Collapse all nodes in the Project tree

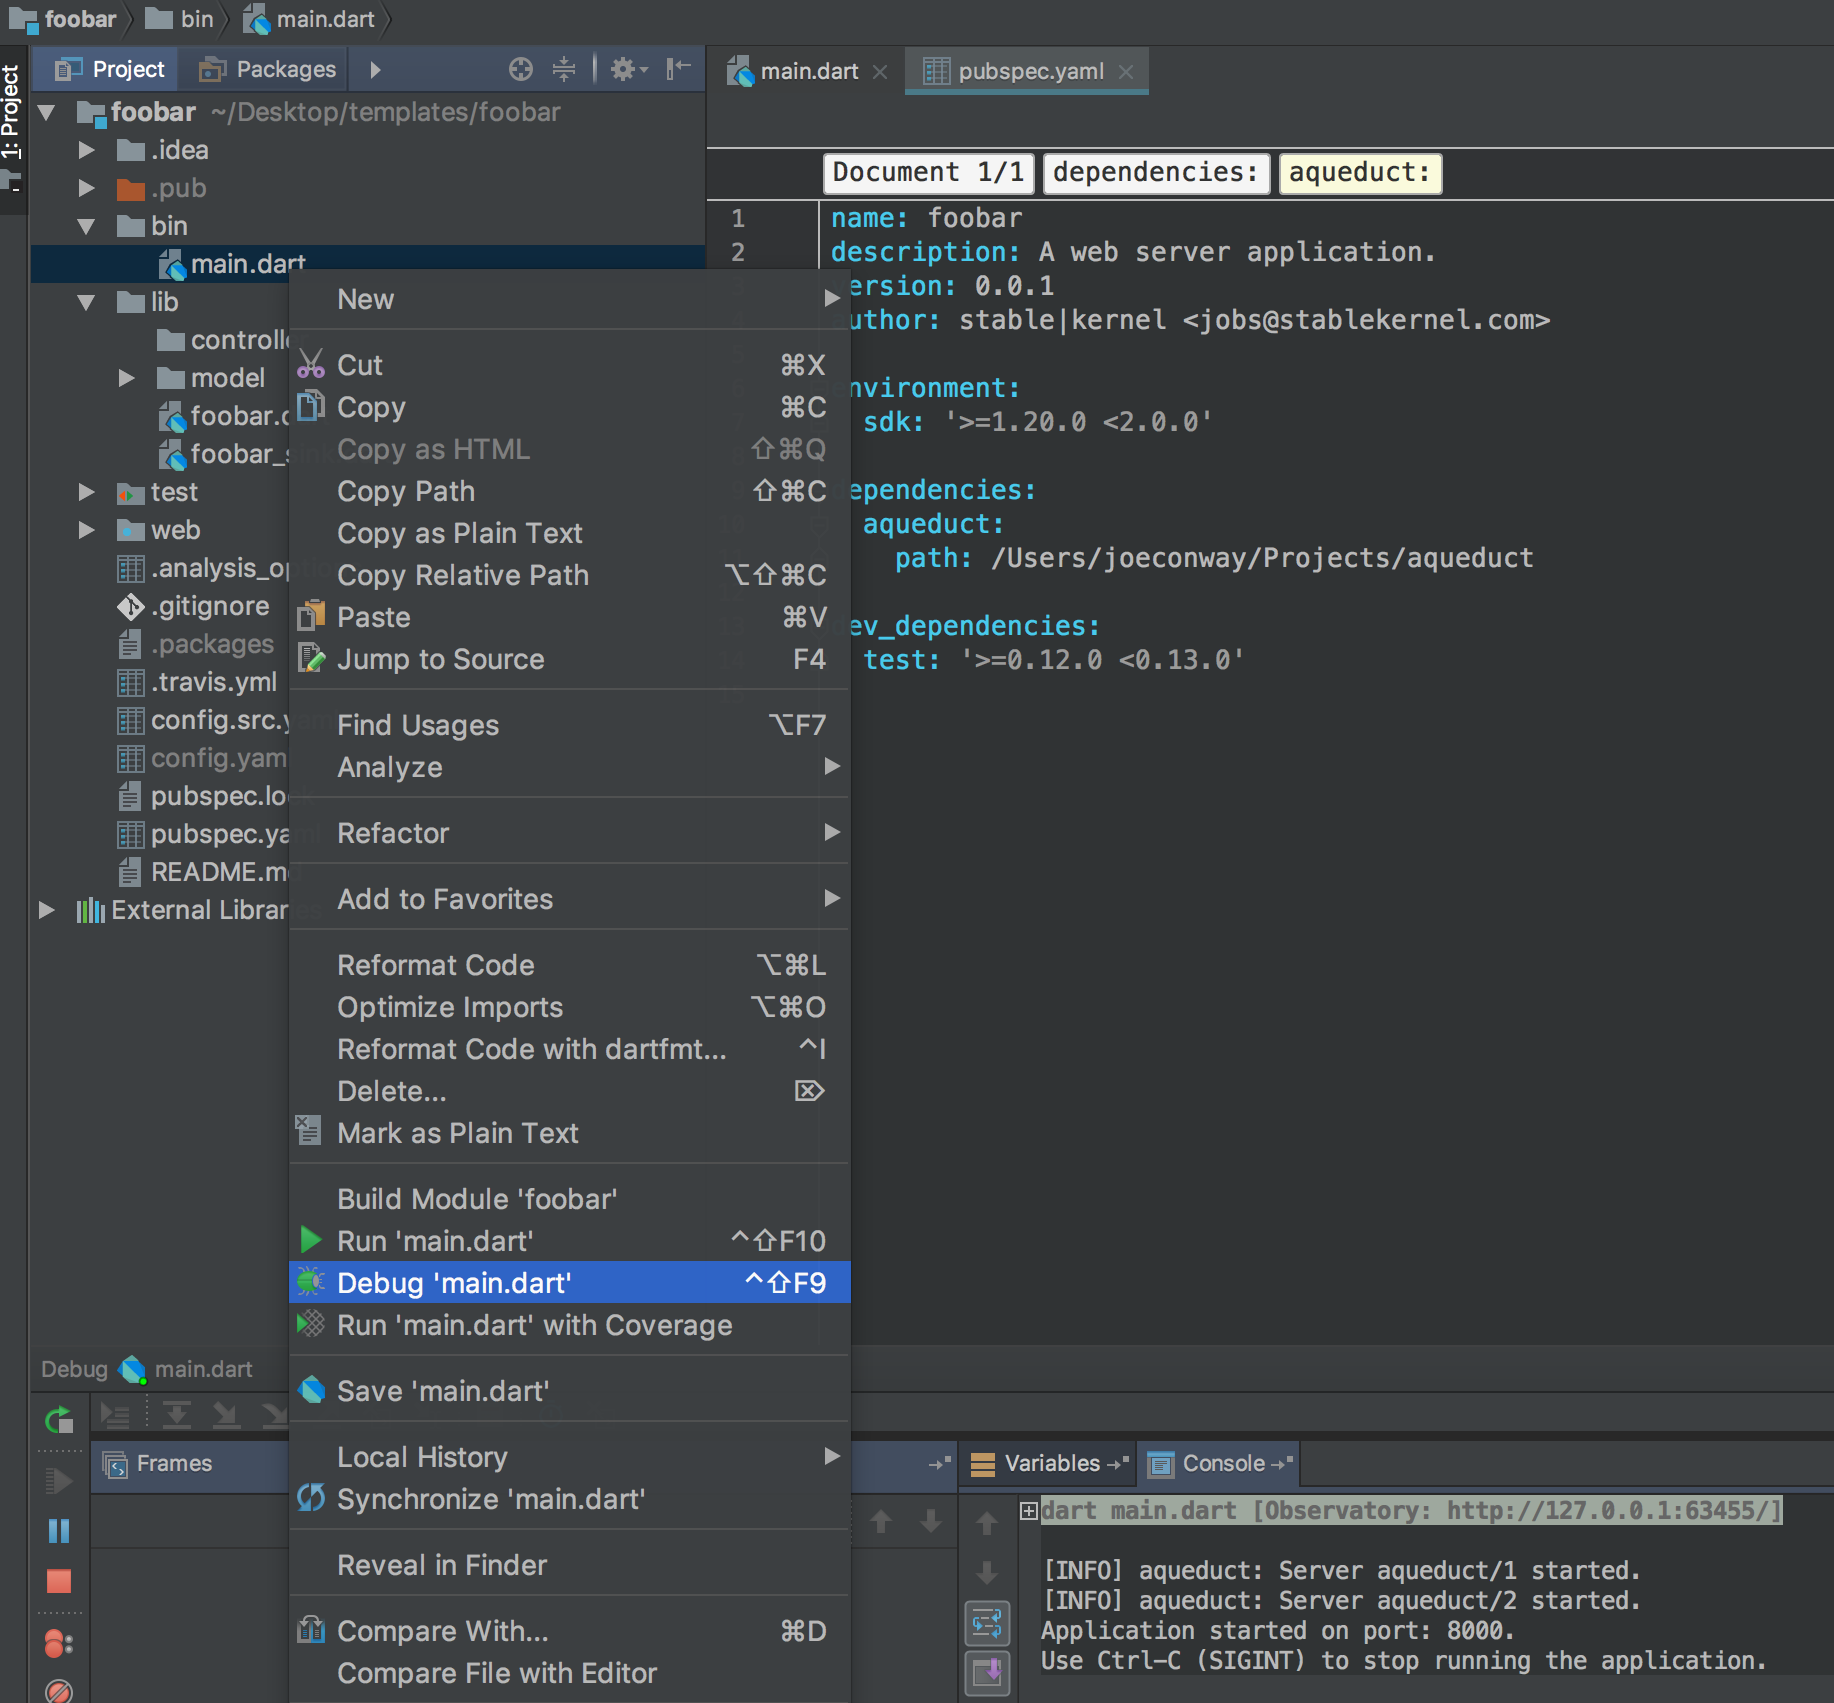[x=564, y=69]
